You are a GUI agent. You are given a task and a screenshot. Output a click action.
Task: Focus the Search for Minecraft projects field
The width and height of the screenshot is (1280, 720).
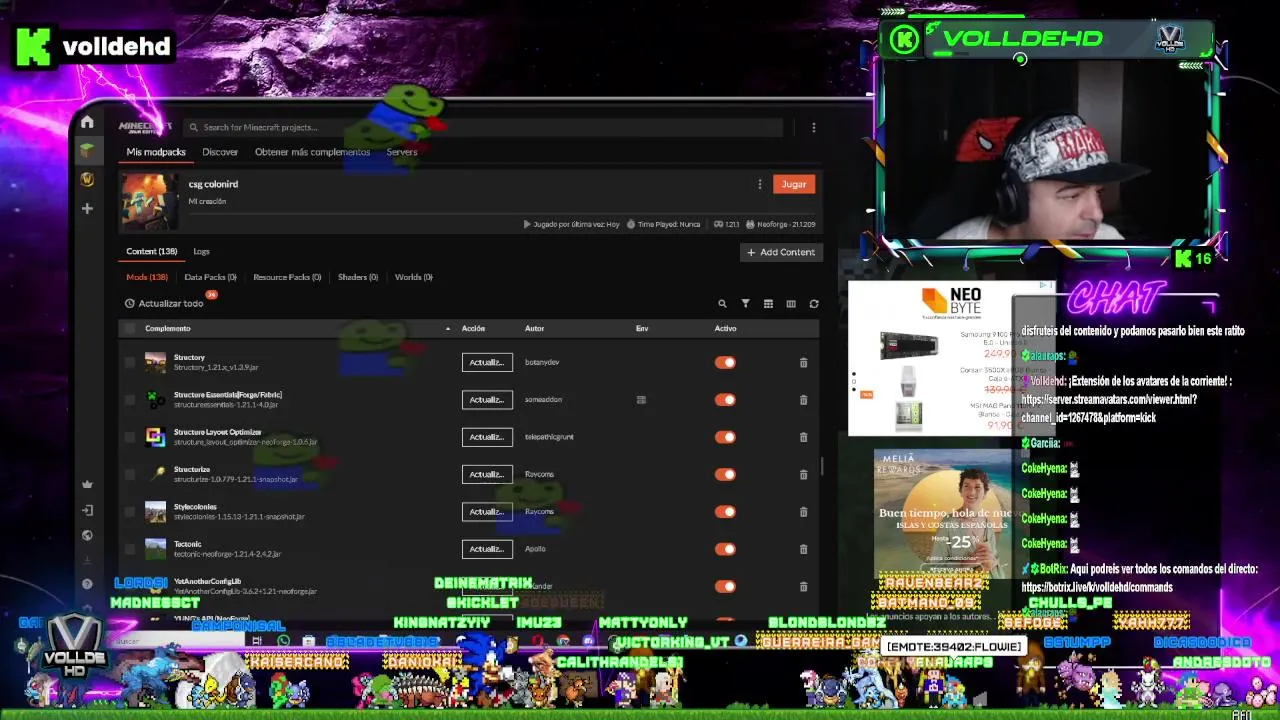click(x=483, y=127)
